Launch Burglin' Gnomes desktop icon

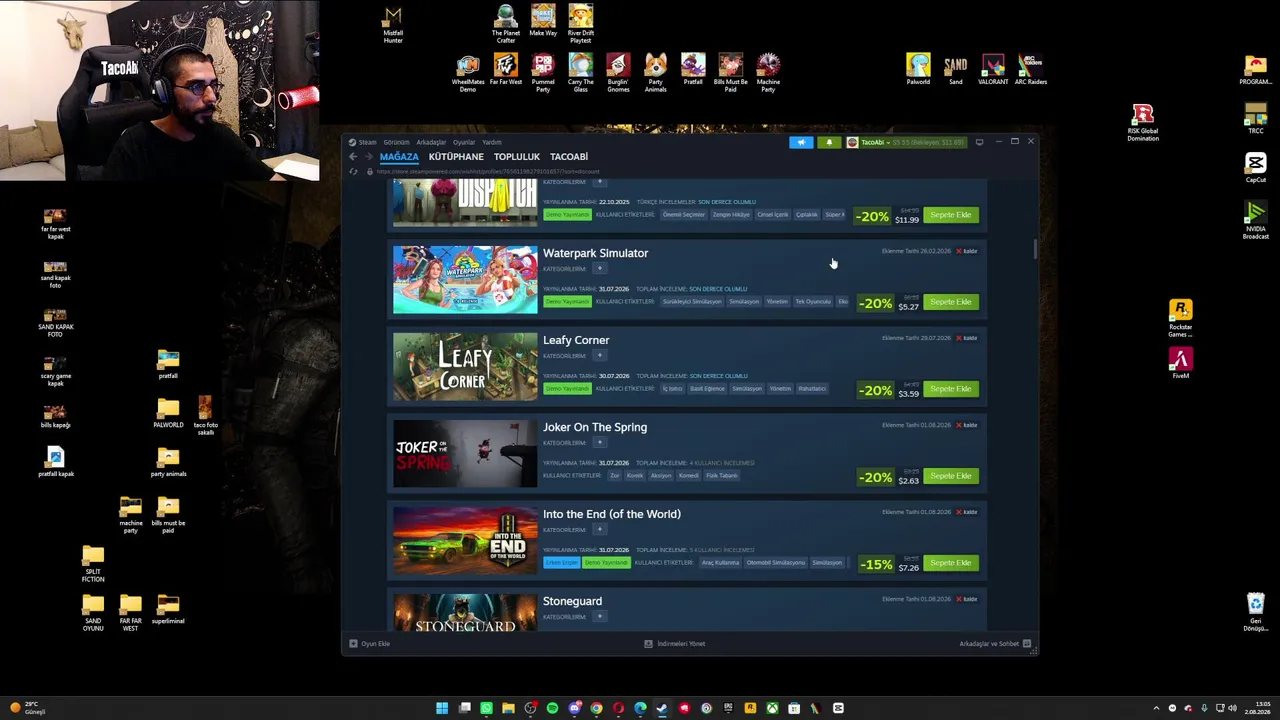(618, 73)
